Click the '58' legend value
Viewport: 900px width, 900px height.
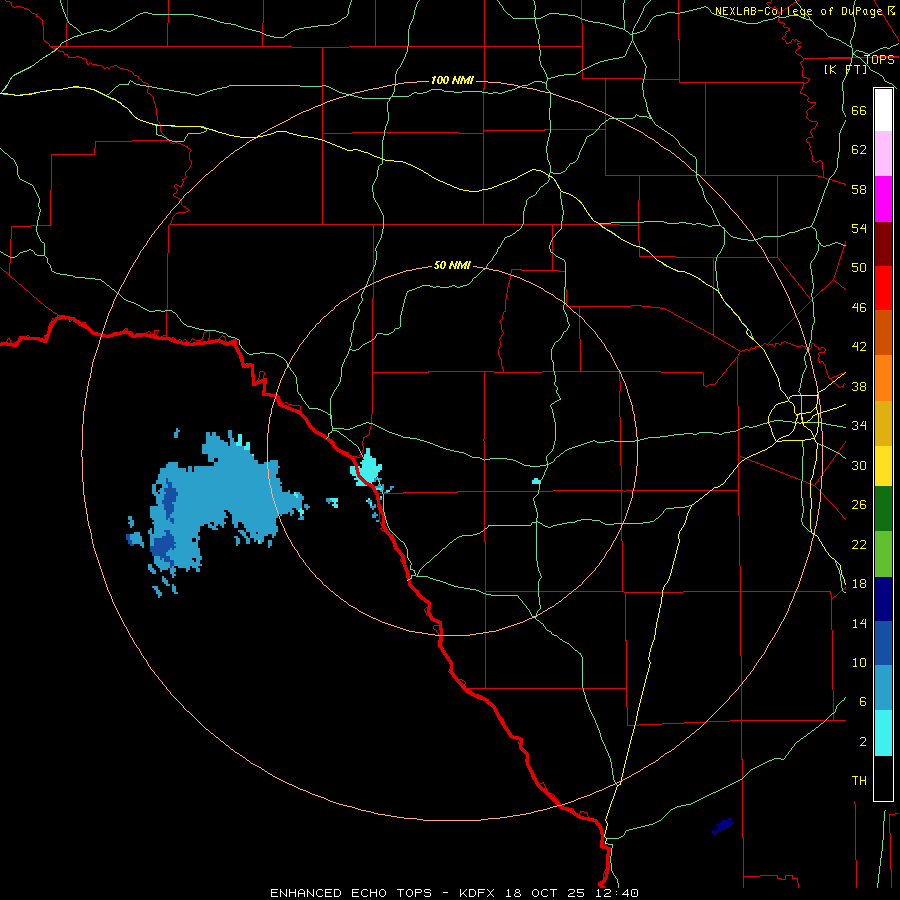[x=859, y=189]
